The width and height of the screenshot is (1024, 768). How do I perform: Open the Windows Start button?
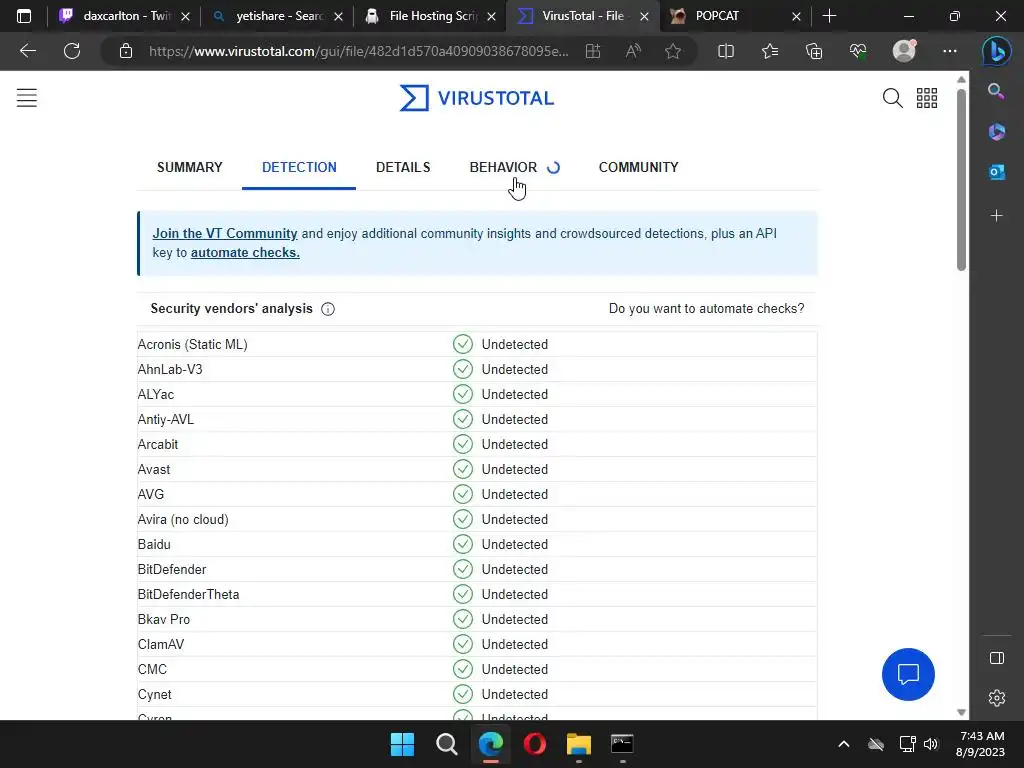point(402,744)
